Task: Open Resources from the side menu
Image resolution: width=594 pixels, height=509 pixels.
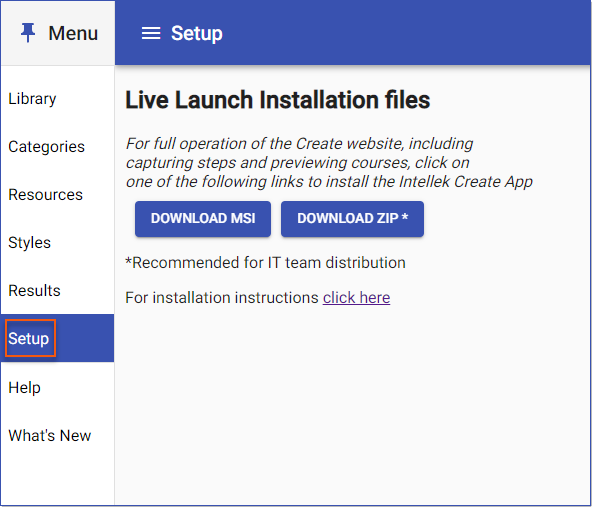Action: [58, 195]
